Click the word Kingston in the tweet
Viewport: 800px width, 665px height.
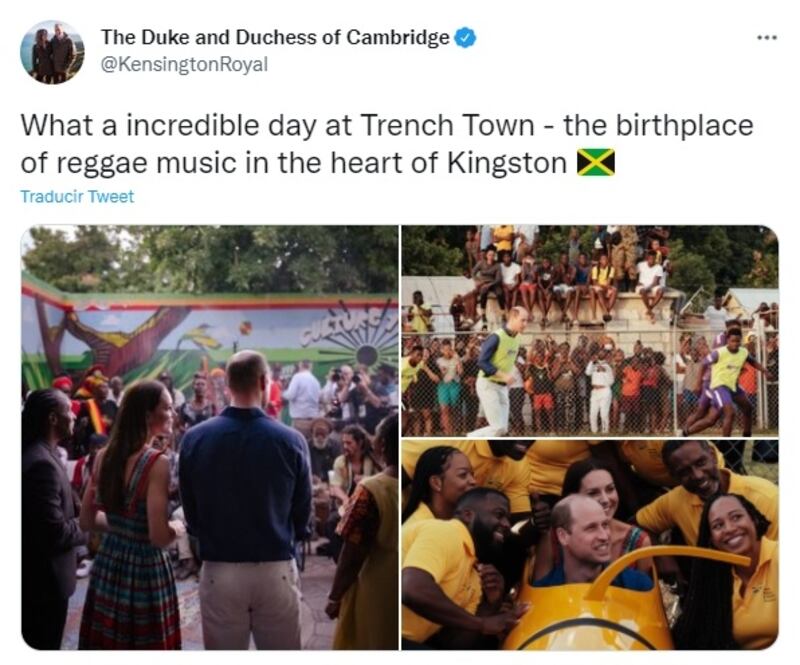point(507,163)
